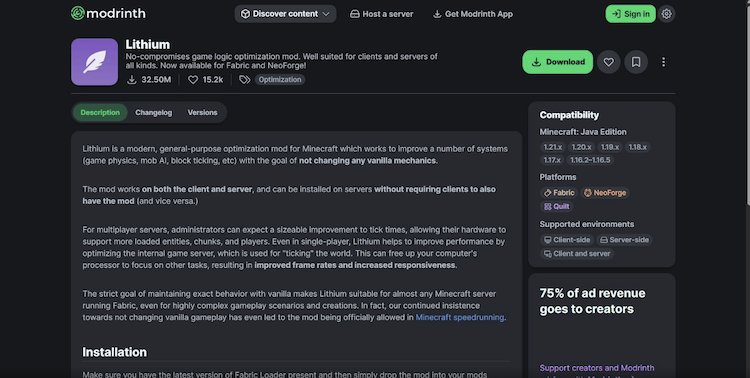Switch to the Changelog tab
This screenshot has height=378, width=750.
[154, 112]
